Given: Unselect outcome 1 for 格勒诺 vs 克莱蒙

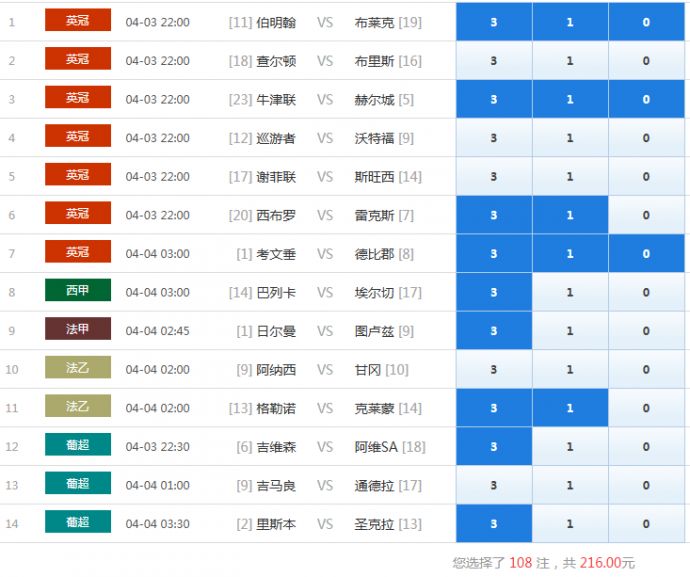Looking at the screenshot, I should pyautogui.click(x=570, y=408).
